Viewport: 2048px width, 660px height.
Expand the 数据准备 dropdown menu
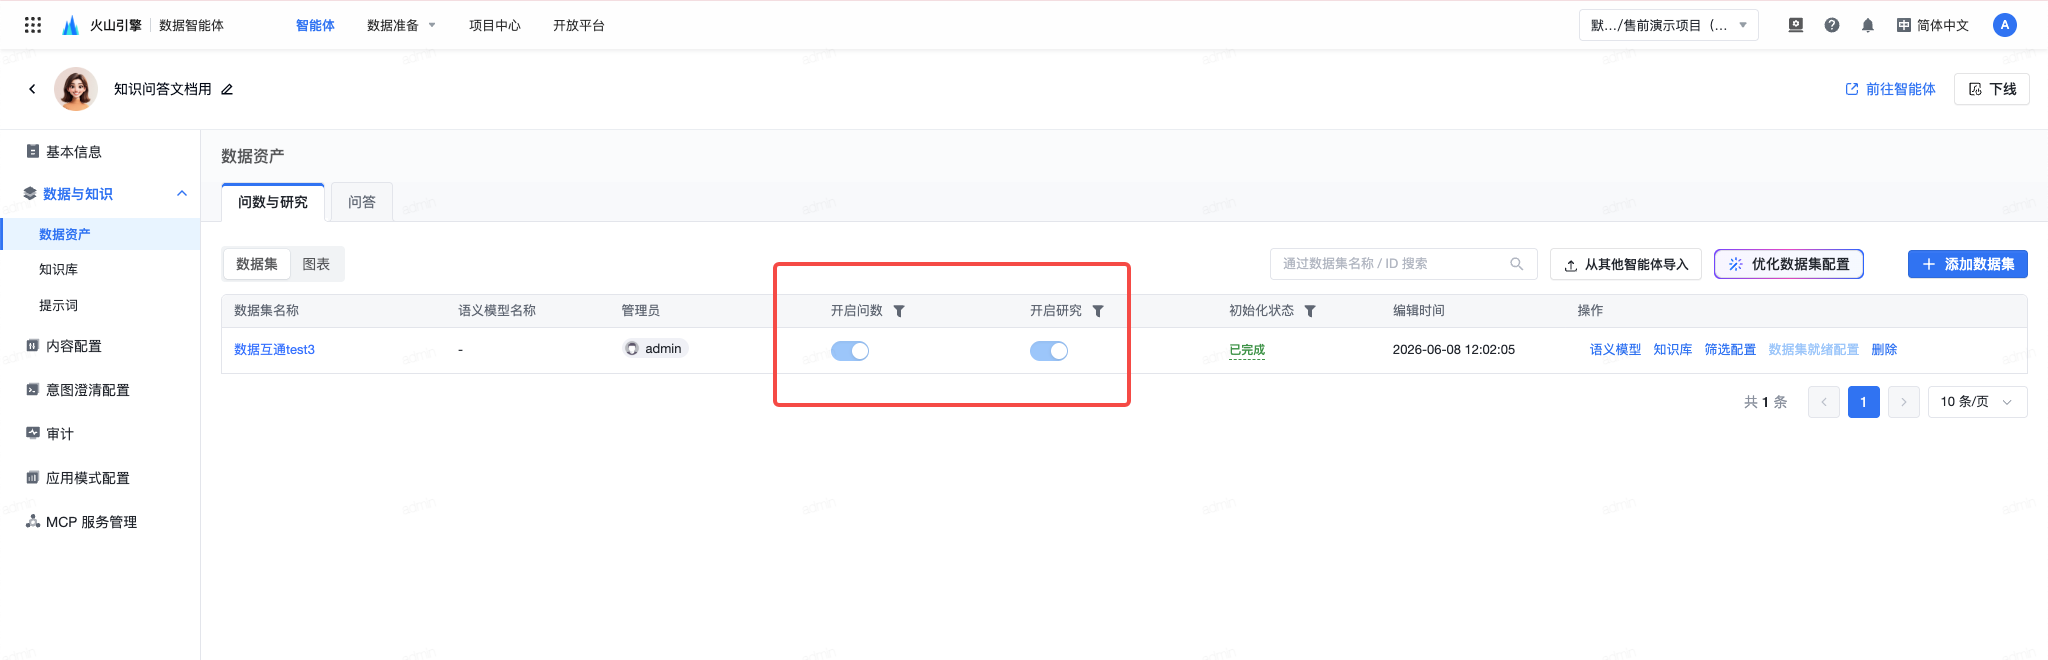[x=401, y=25]
